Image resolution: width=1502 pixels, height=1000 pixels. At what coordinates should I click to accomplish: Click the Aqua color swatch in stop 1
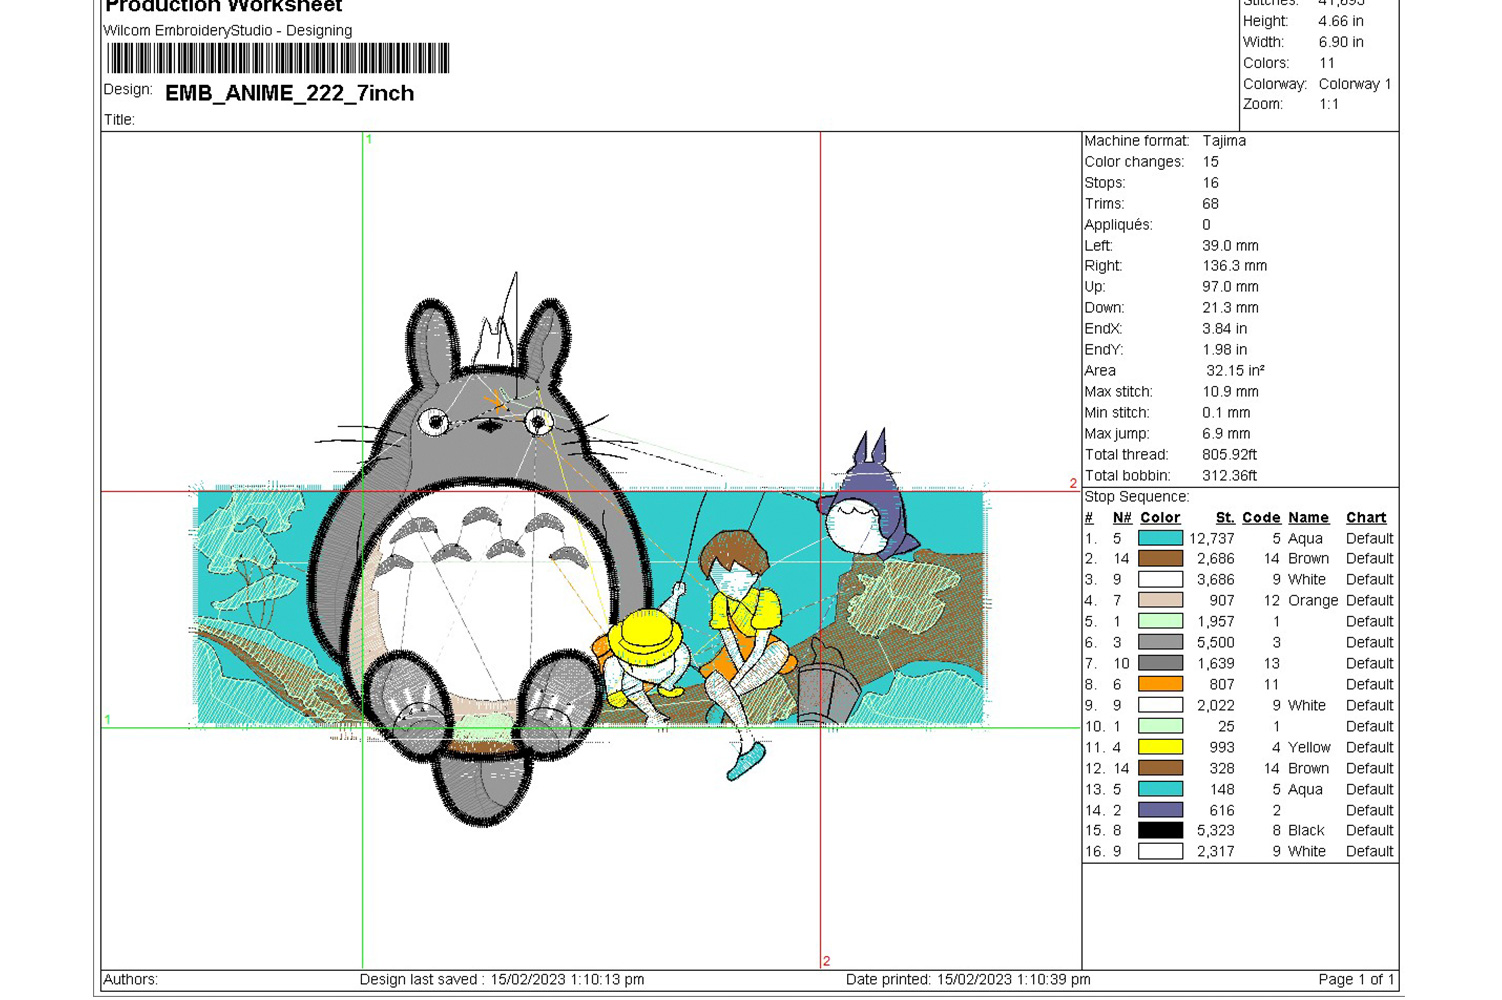click(x=1160, y=538)
